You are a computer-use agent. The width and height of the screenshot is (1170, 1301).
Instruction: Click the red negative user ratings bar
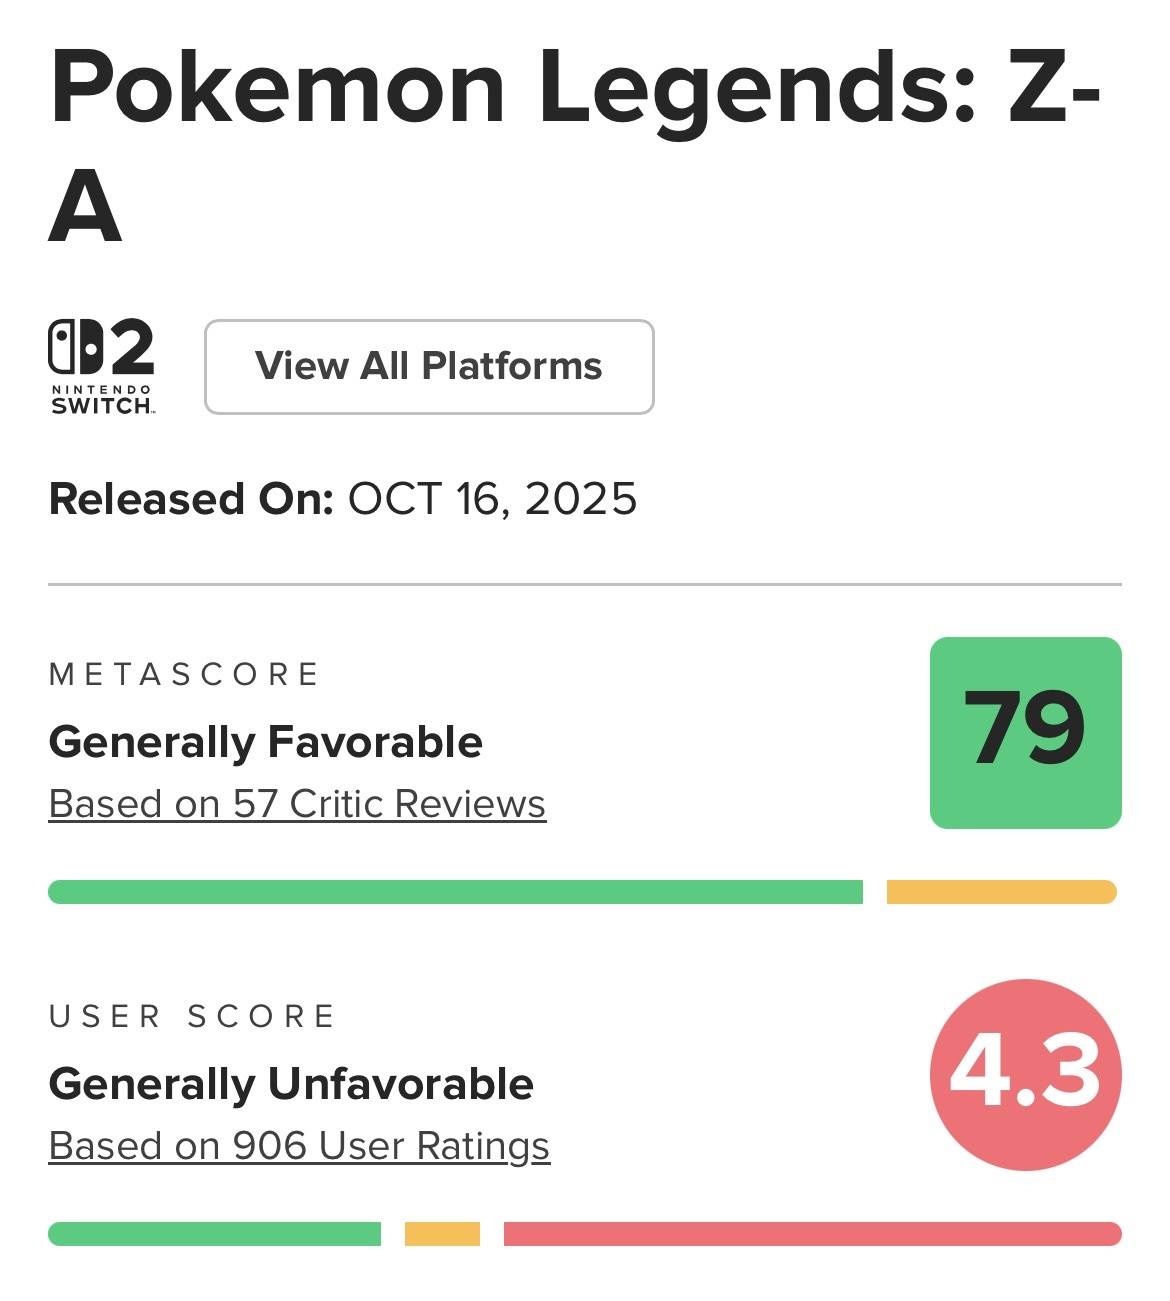point(812,1234)
